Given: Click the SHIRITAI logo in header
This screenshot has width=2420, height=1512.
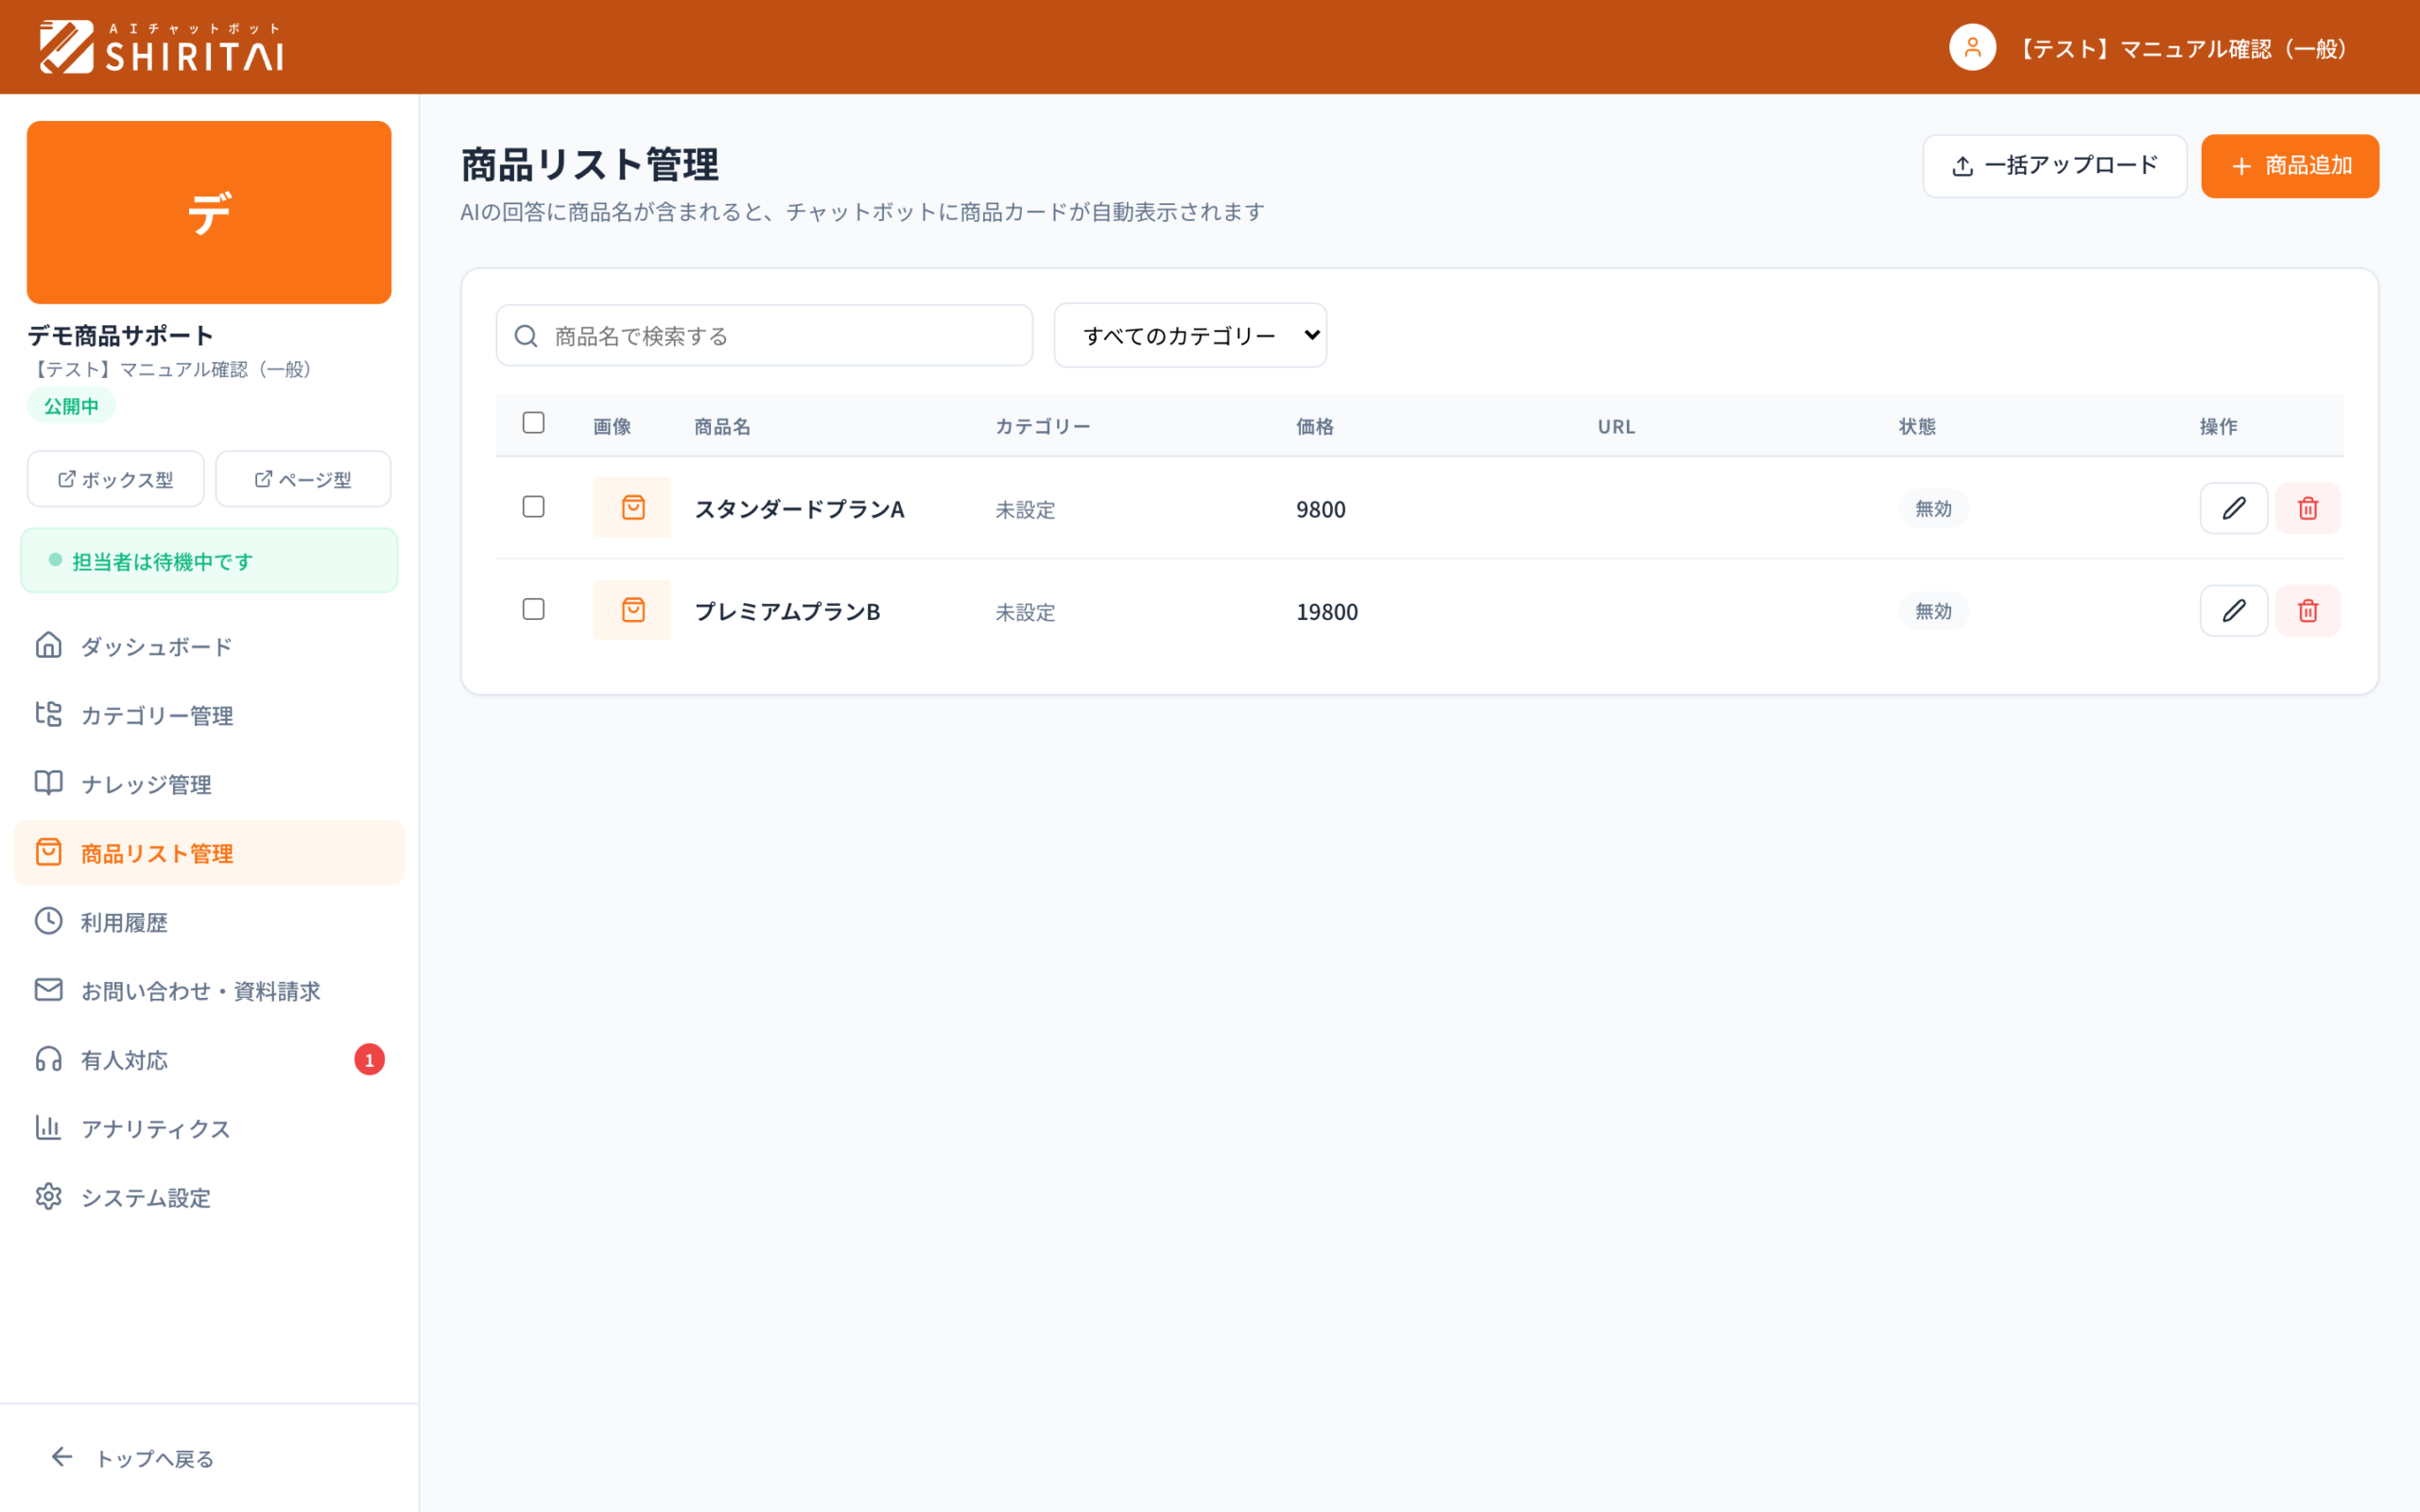Looking at the screenshot, I should [161, 47].
